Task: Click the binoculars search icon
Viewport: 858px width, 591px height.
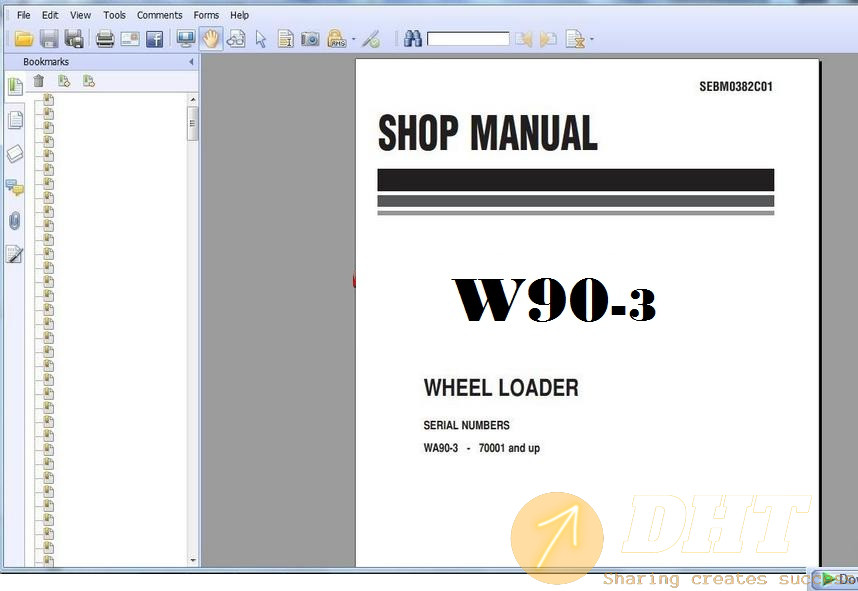Action: click(413, 39)
